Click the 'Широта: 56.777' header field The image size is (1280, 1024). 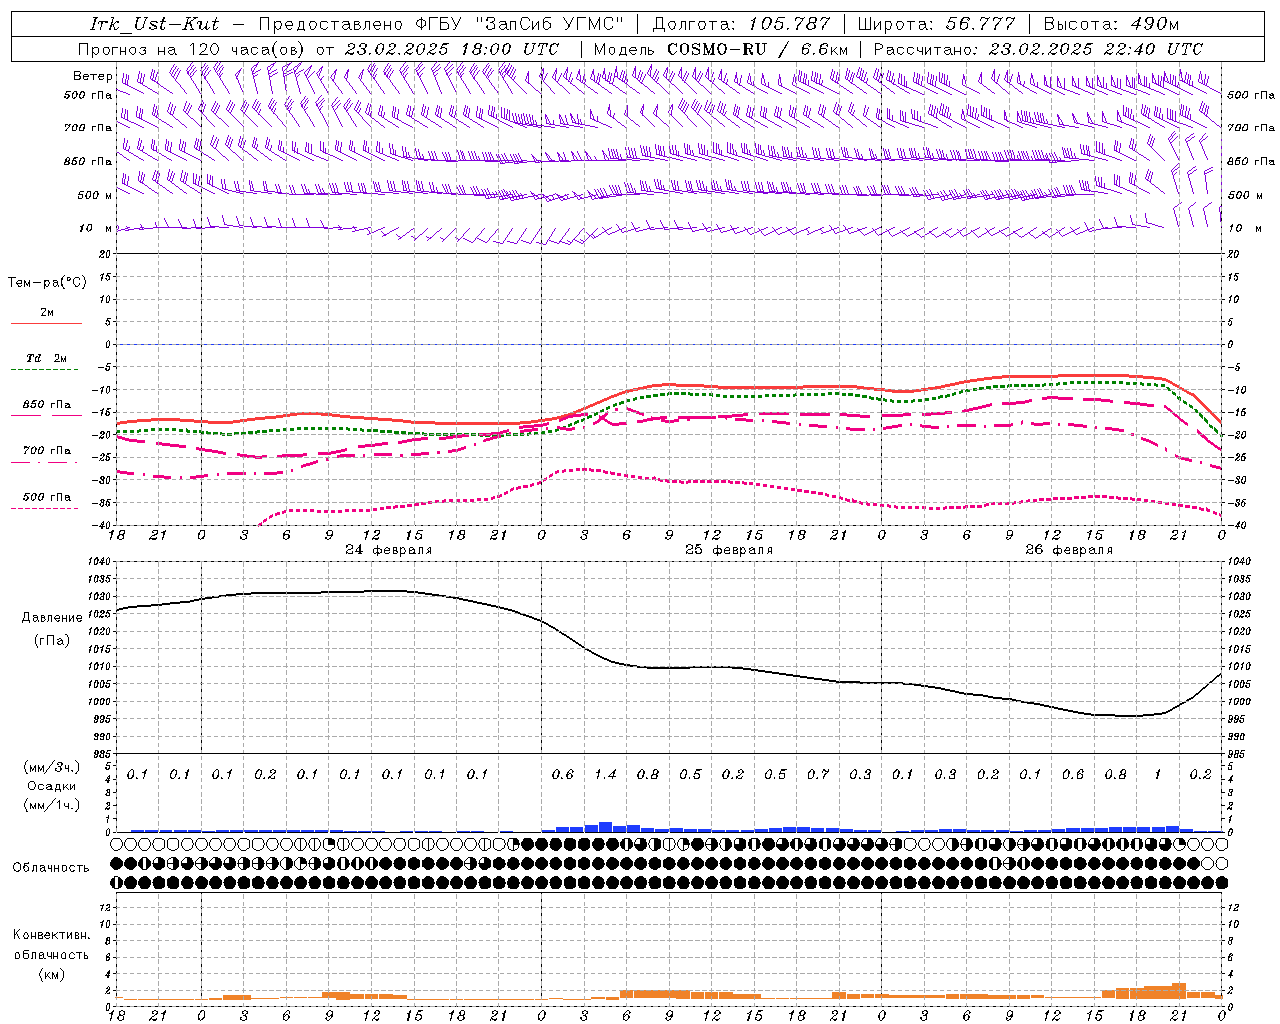936,24
